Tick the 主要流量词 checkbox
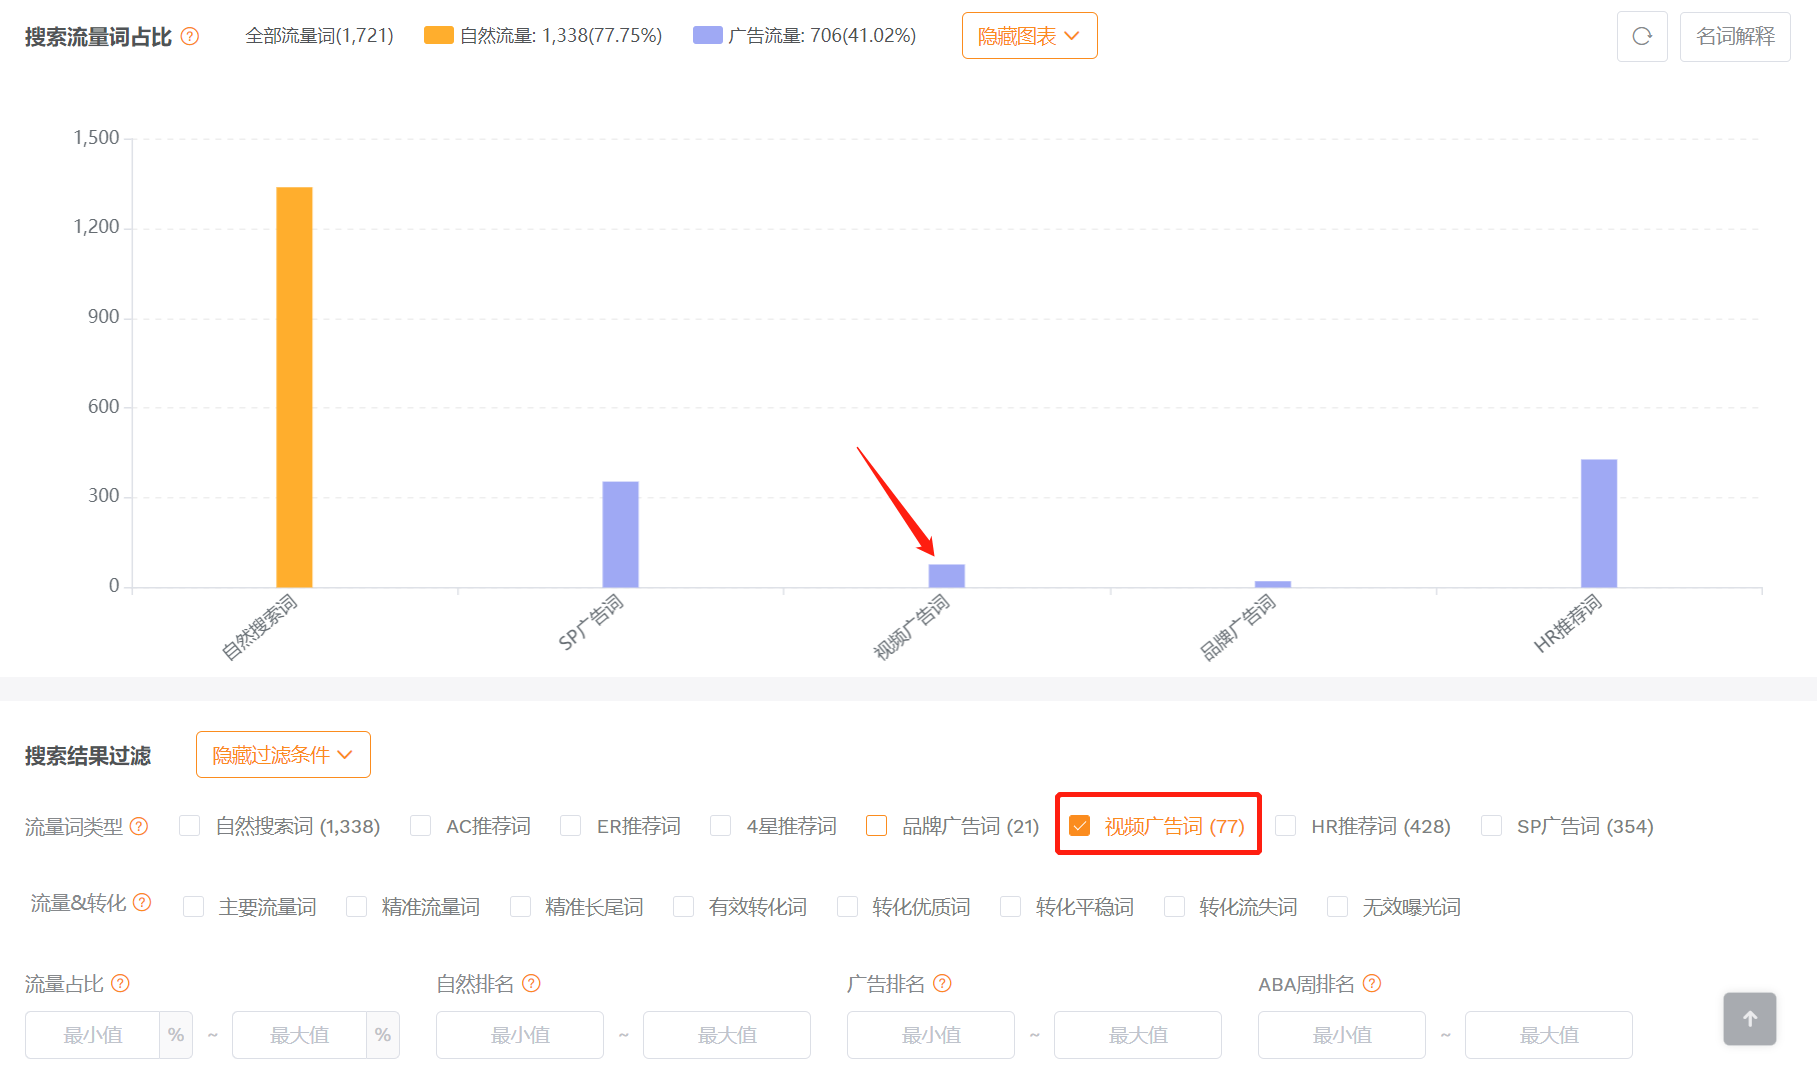 point(194,907)
